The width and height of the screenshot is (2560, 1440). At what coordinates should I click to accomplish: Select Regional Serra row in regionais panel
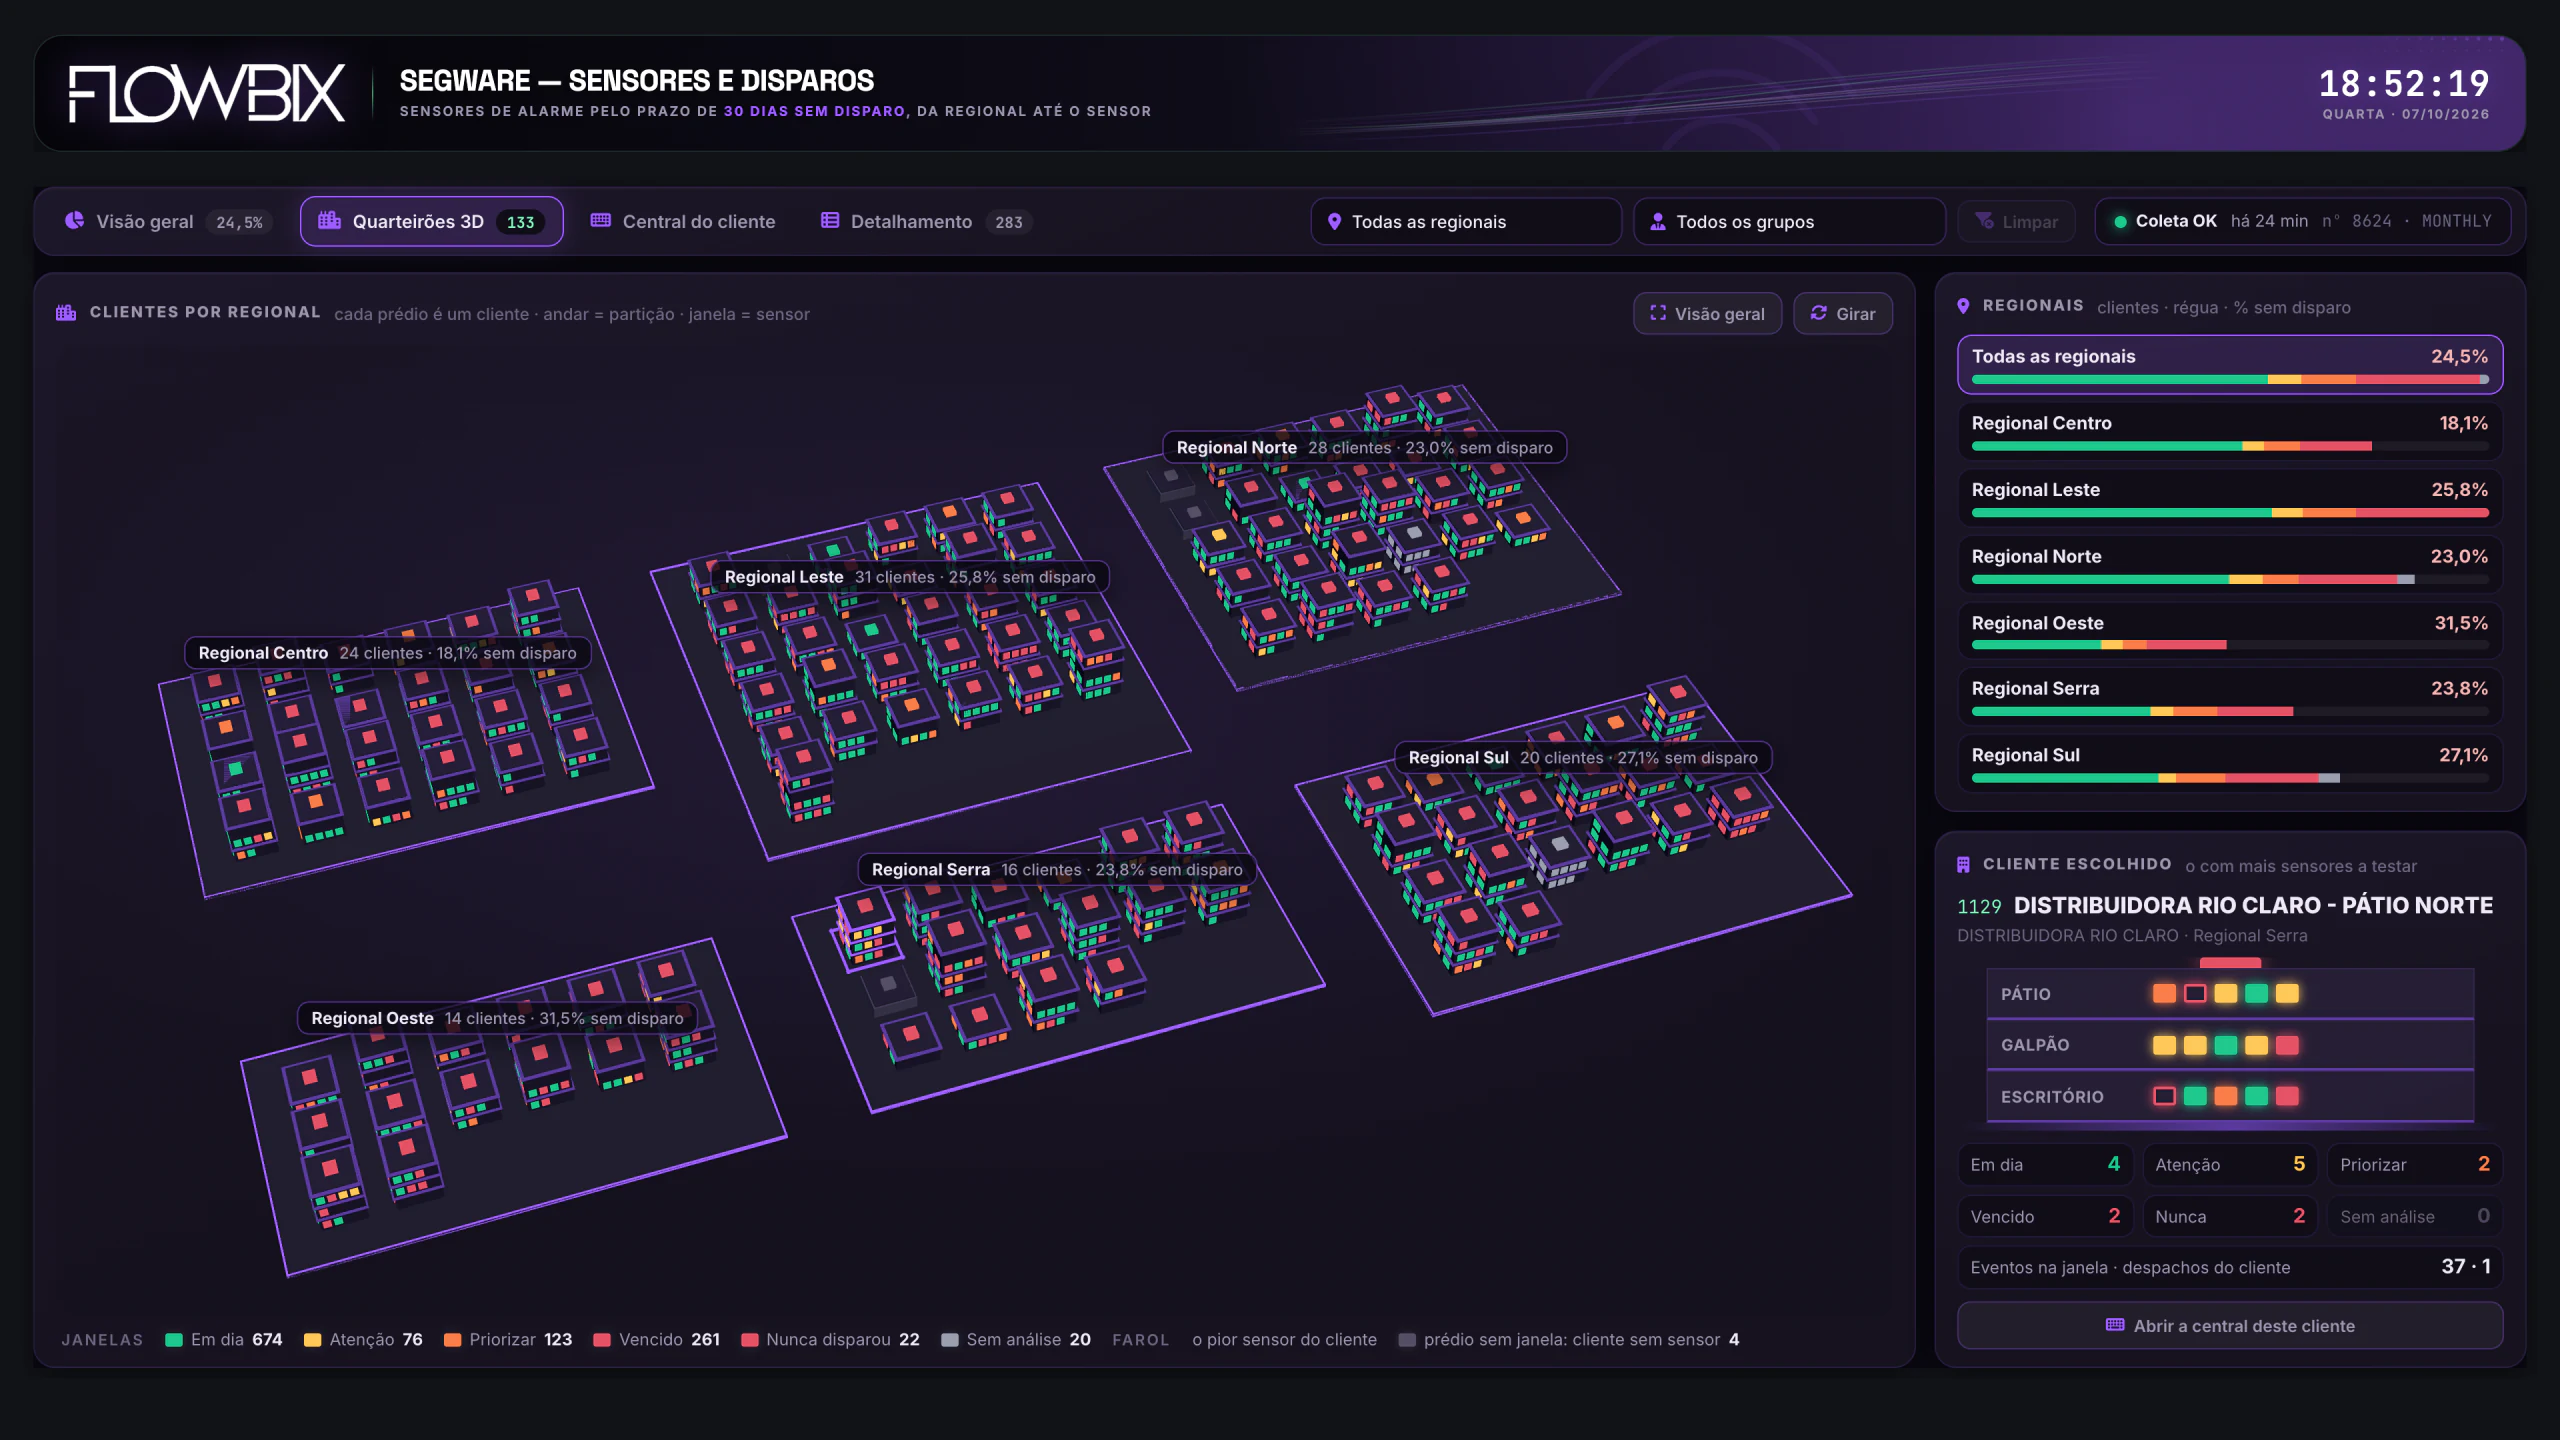[2230, 696]
